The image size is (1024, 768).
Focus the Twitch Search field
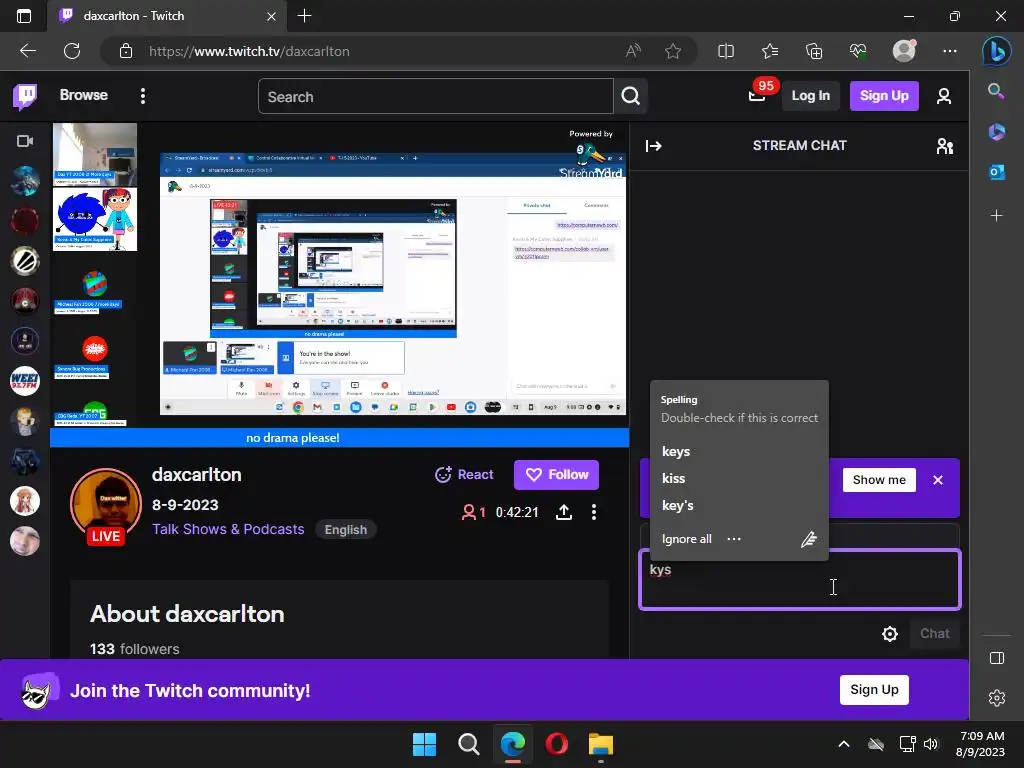(436, 97)
